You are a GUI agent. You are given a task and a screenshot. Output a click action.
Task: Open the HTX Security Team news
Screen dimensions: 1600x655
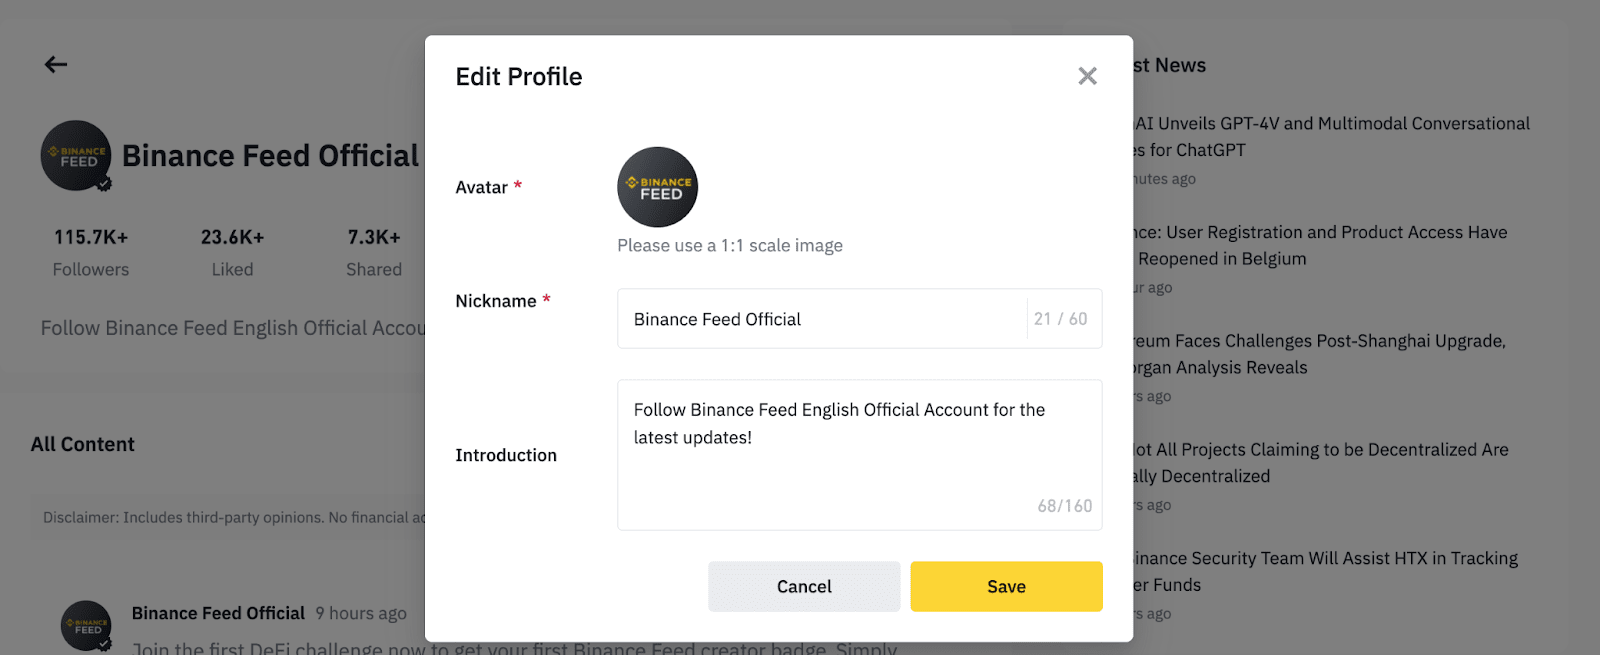(x=1325, y=572)
